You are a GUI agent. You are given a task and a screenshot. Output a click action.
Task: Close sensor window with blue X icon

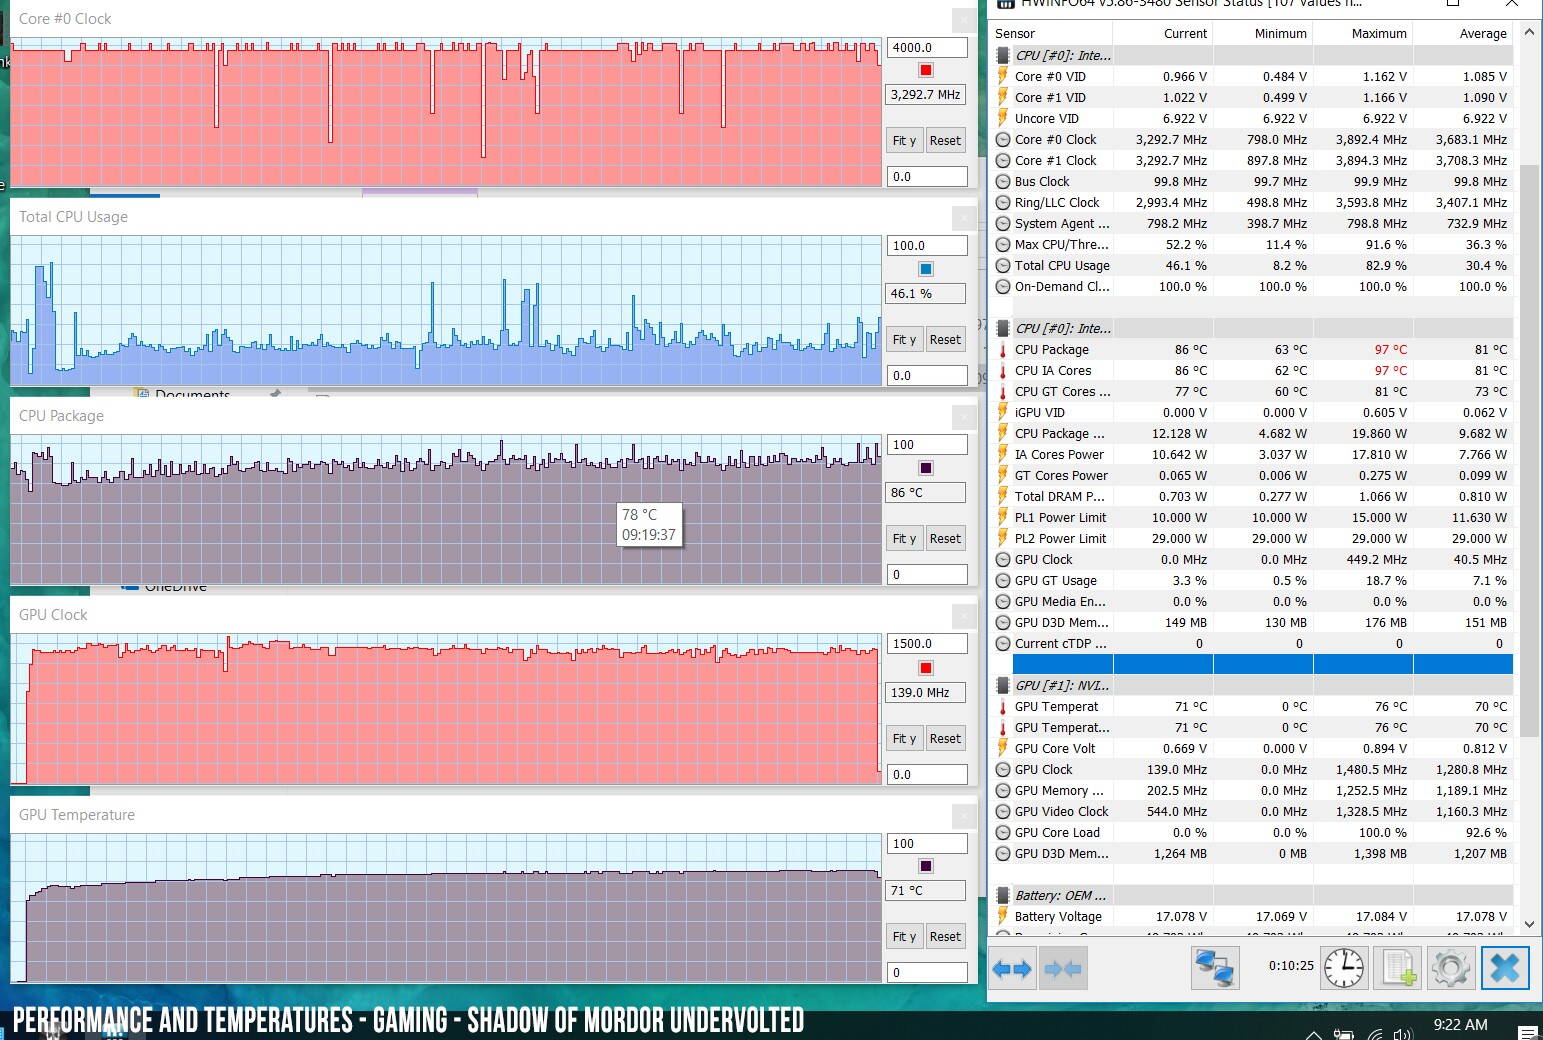click(1504, 968)
